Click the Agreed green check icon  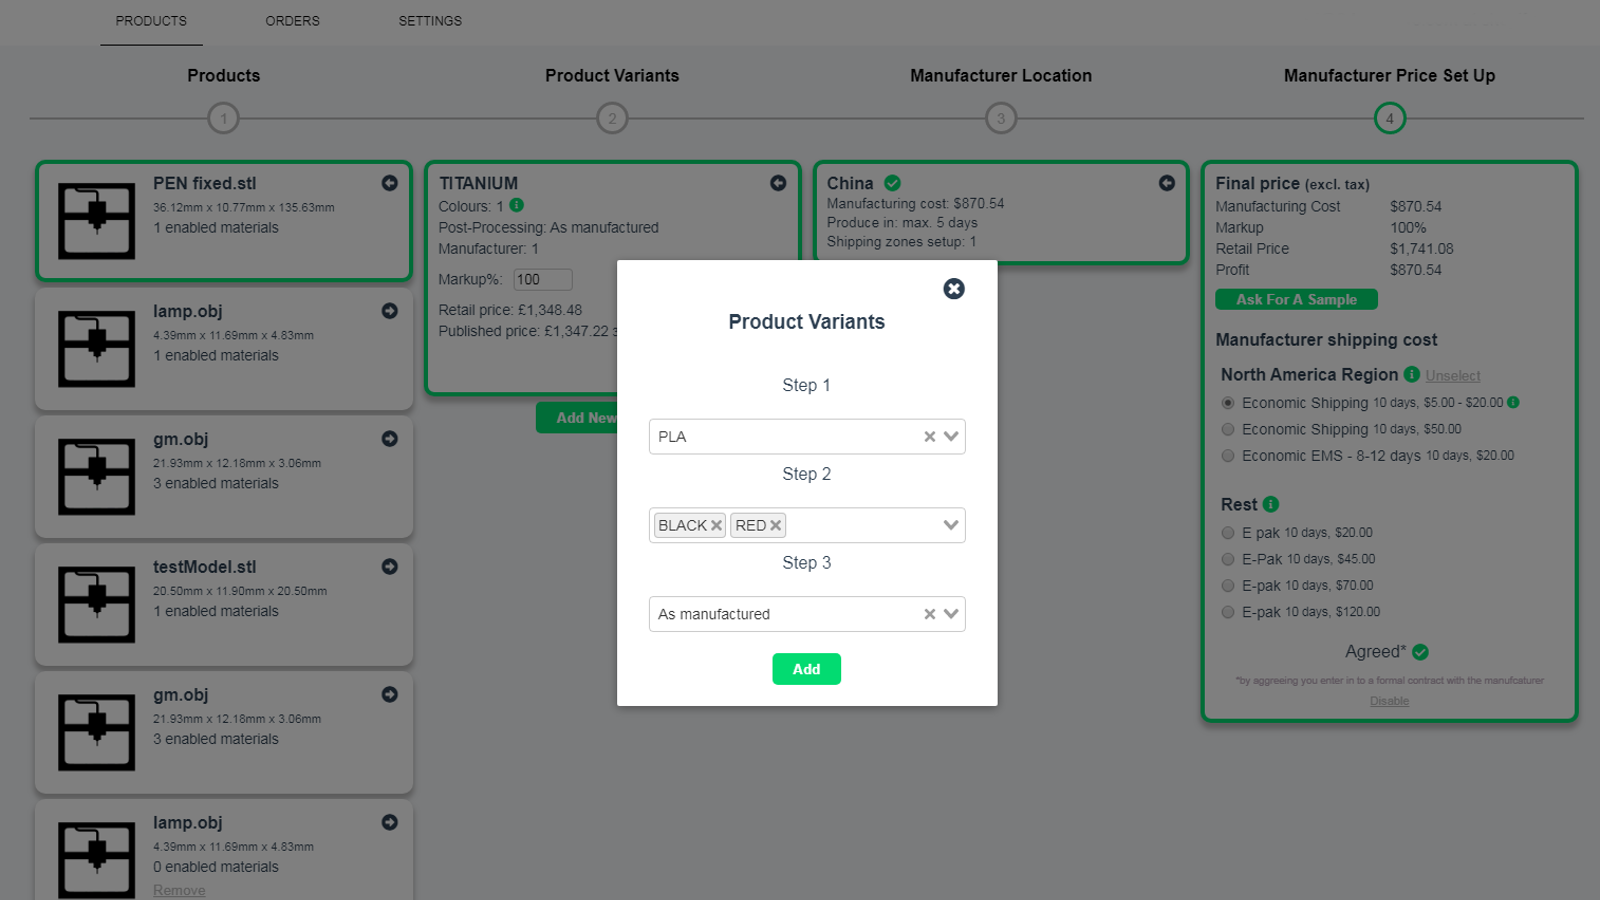[1420, 652]
